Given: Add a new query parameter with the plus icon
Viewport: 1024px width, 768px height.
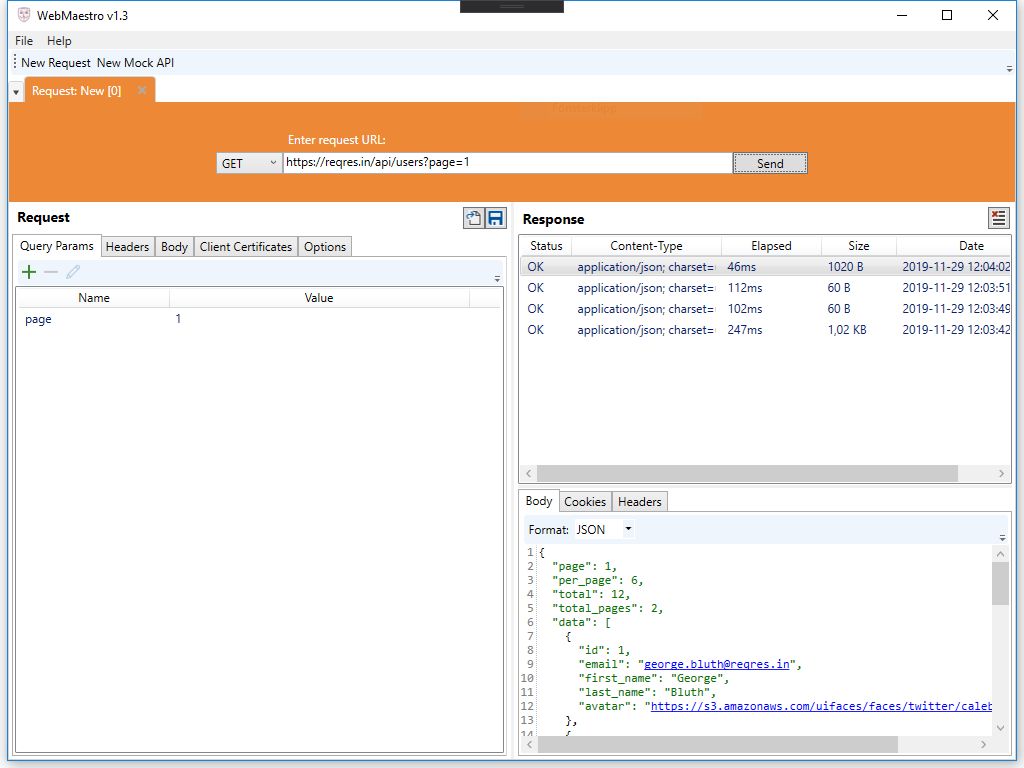Looking at the screenshot, I should point(28,271).
